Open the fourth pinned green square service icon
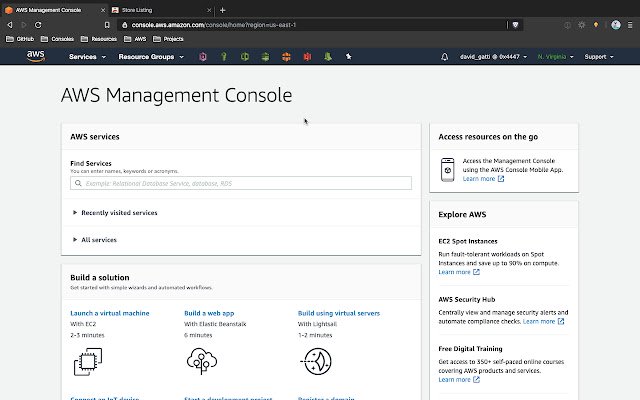This screenshot has width=640, height=400. tap(265, 57)
